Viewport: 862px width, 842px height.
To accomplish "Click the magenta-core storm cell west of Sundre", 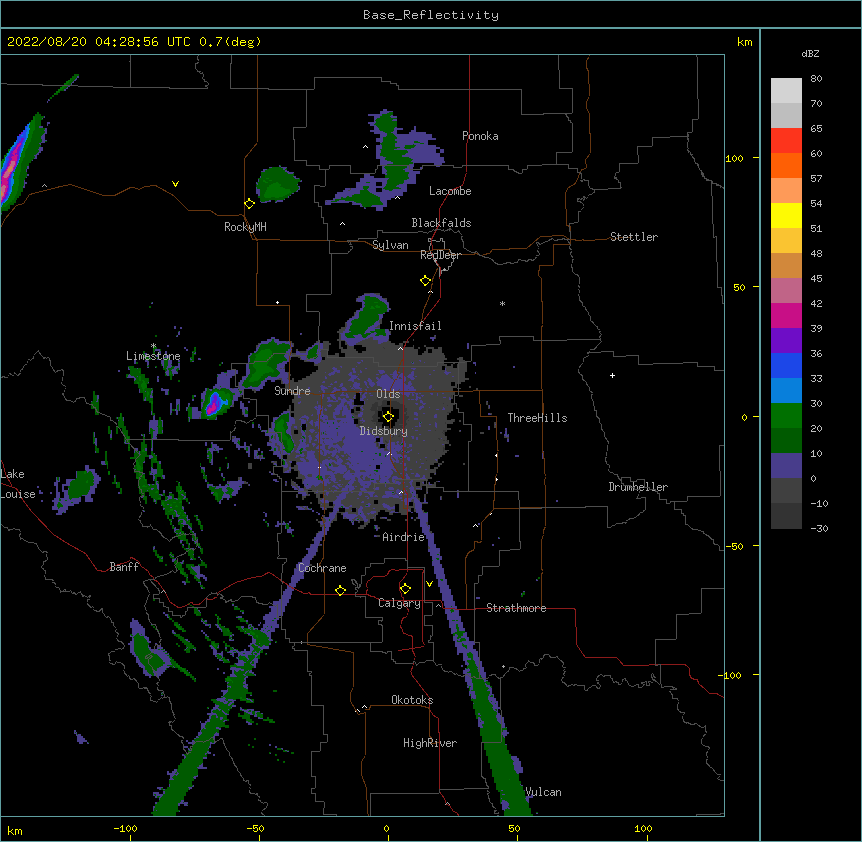I will (216, 402).
